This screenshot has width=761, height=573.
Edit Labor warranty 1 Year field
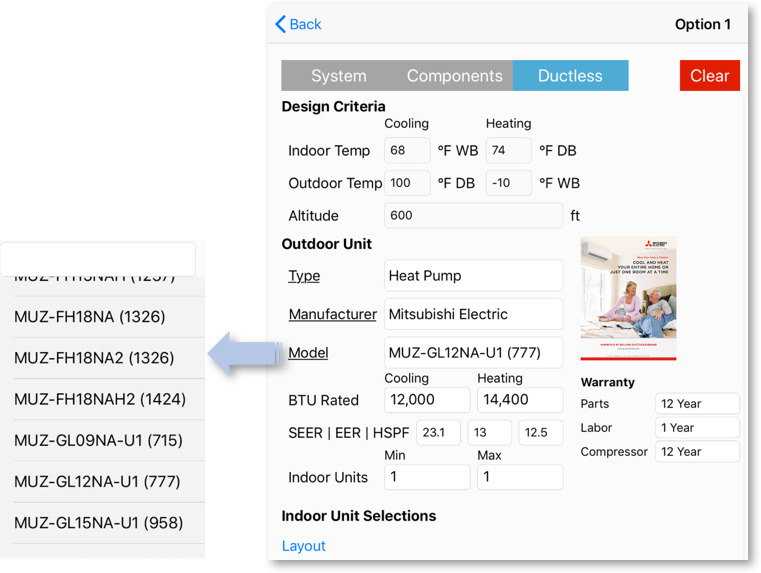coord(697,427)
